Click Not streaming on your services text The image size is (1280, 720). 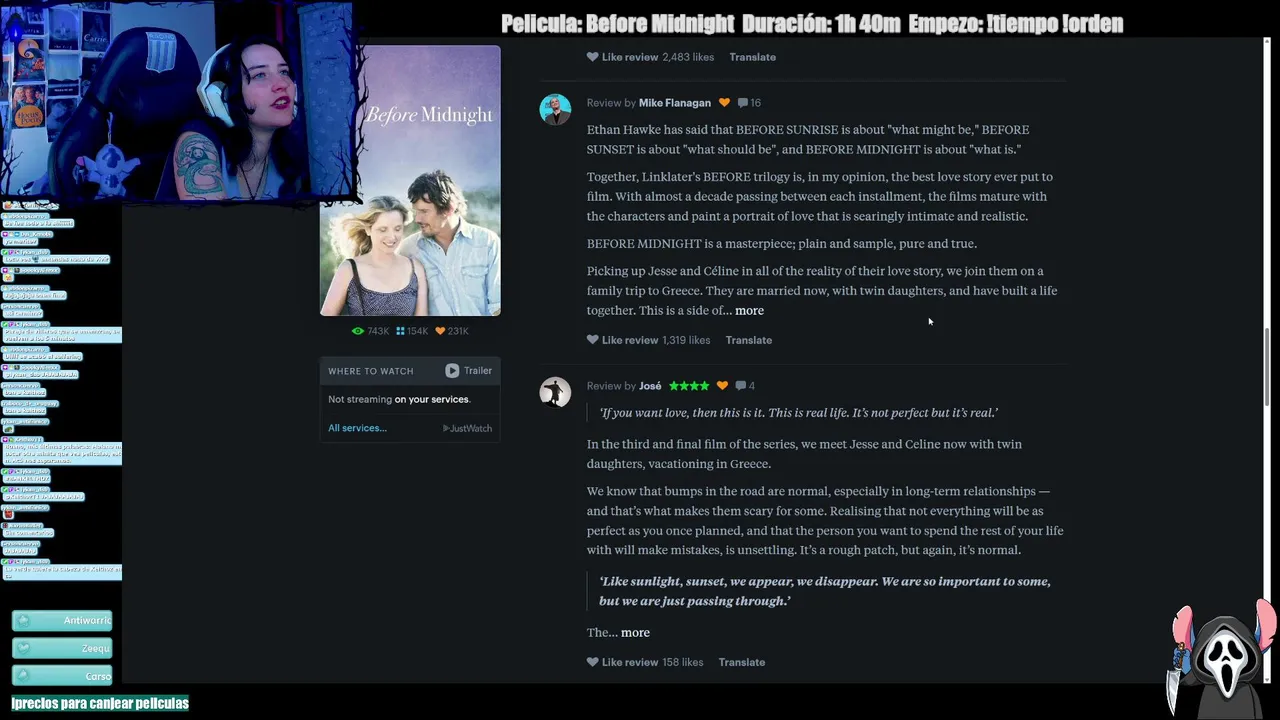399,399
